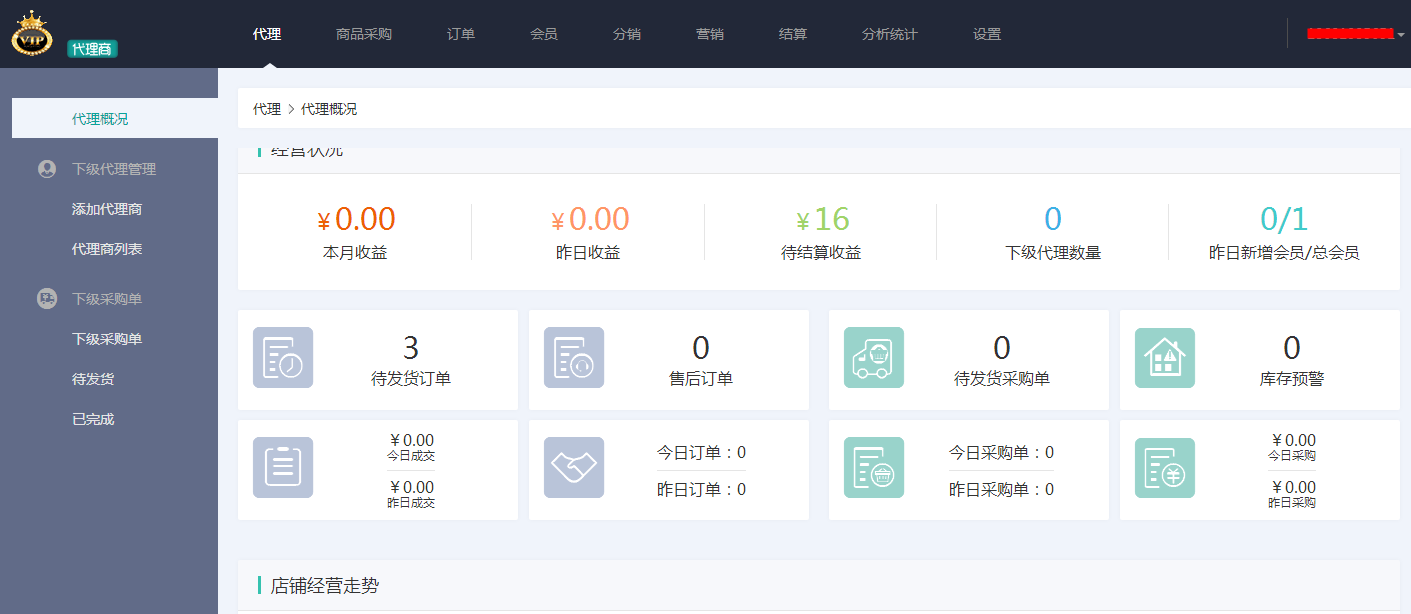
Task: Click the 今日采购 yen document icon
Action: [x=1165, y=468]
